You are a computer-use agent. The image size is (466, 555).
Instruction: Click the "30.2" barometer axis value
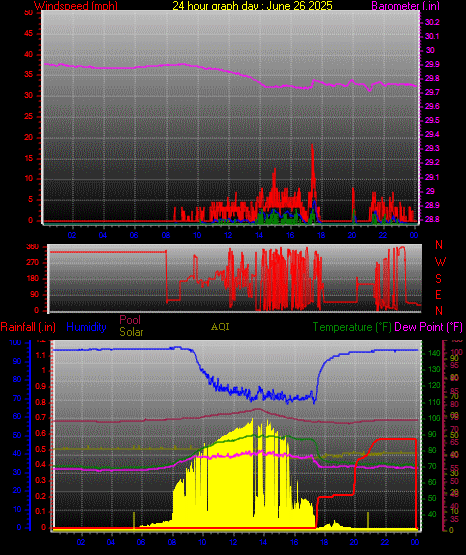point(432,22)
